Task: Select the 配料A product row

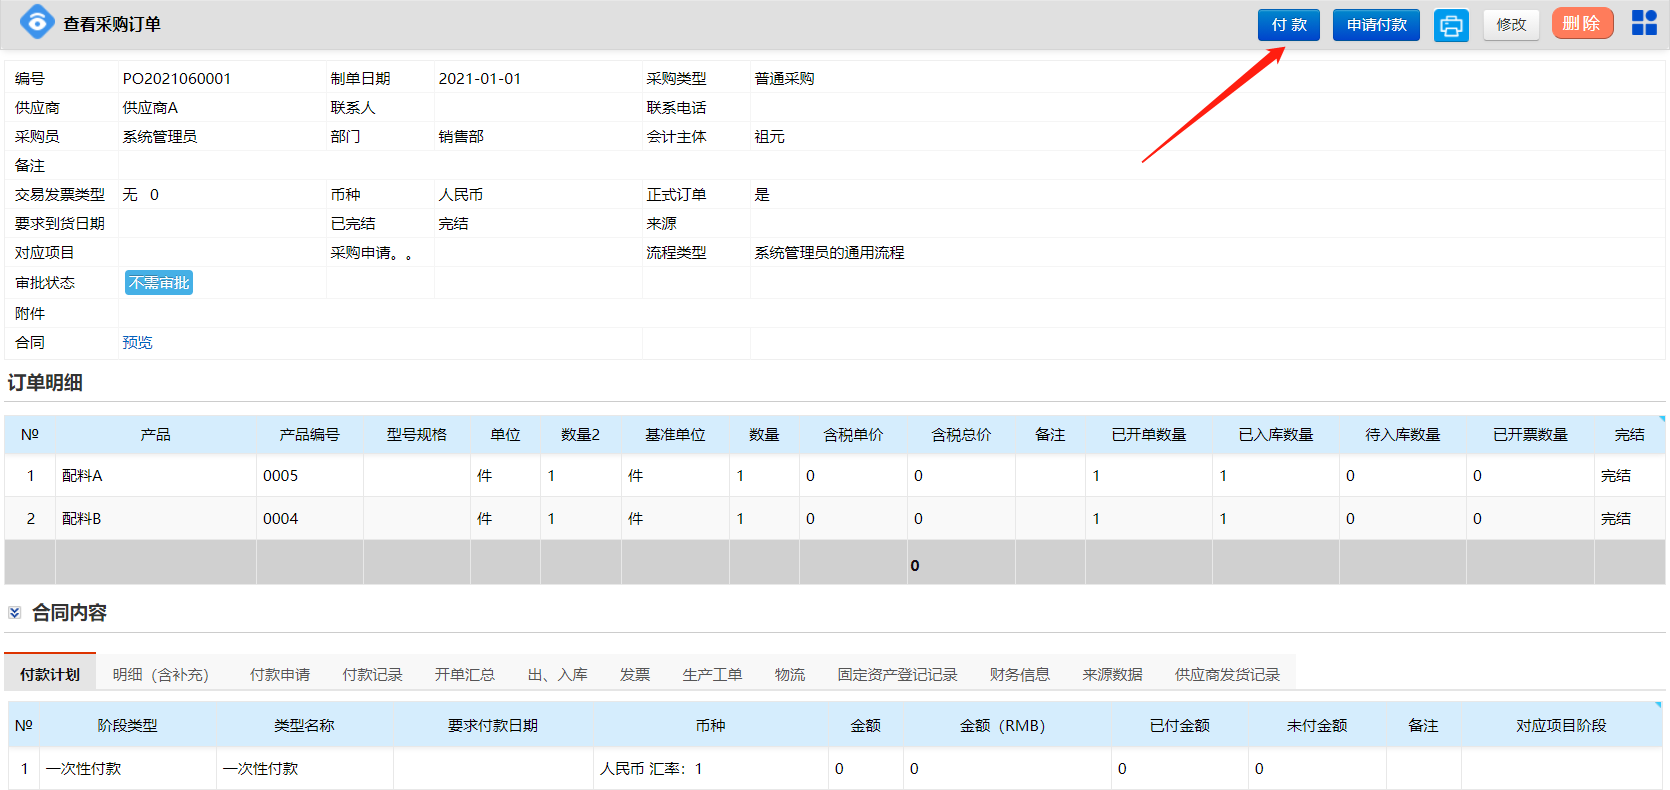Action: click(82, 476)
